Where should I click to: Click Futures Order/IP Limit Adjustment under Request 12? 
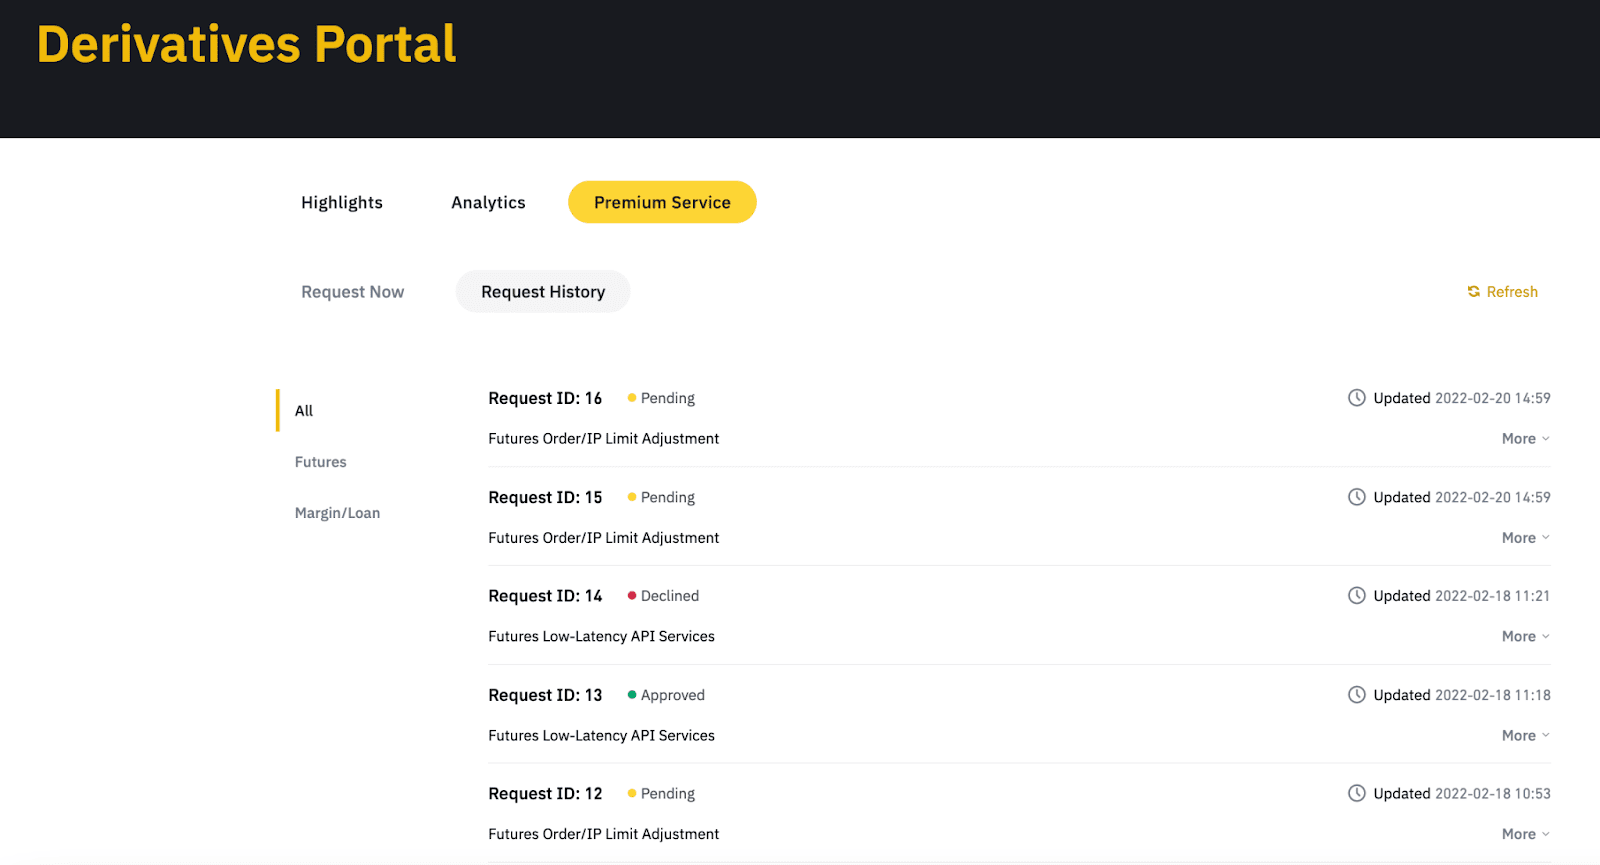tap(604, 834)
